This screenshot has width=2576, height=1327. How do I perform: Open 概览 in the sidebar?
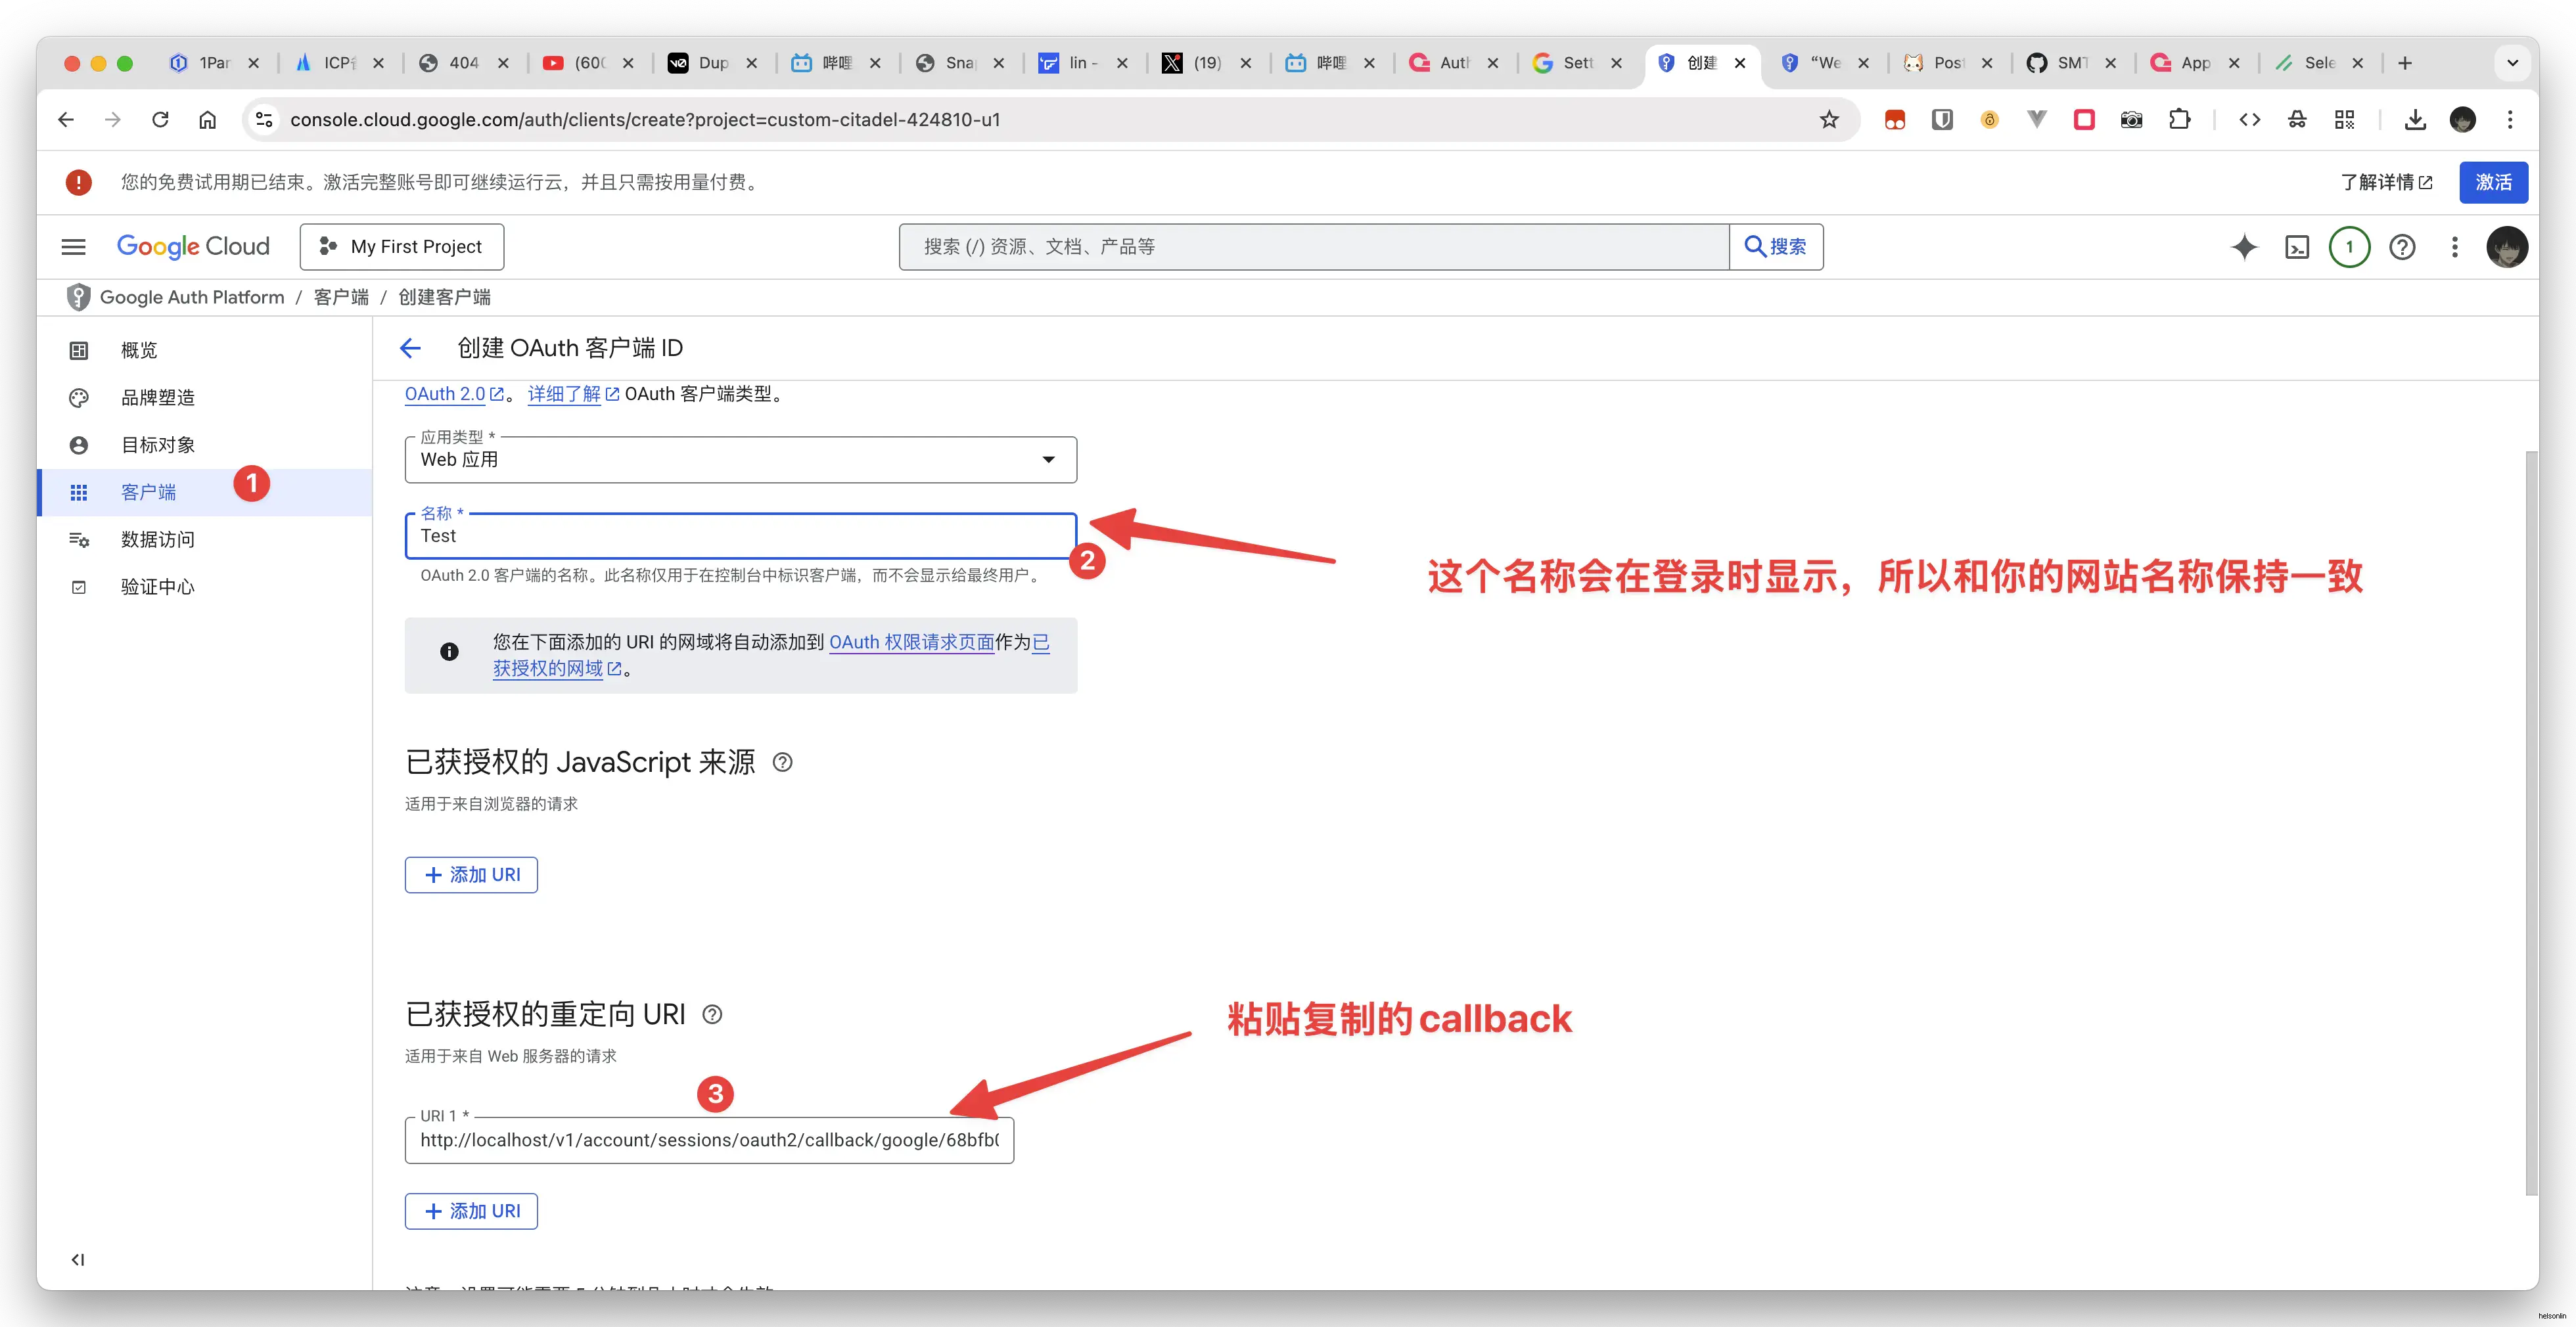(x=204, y=350)
